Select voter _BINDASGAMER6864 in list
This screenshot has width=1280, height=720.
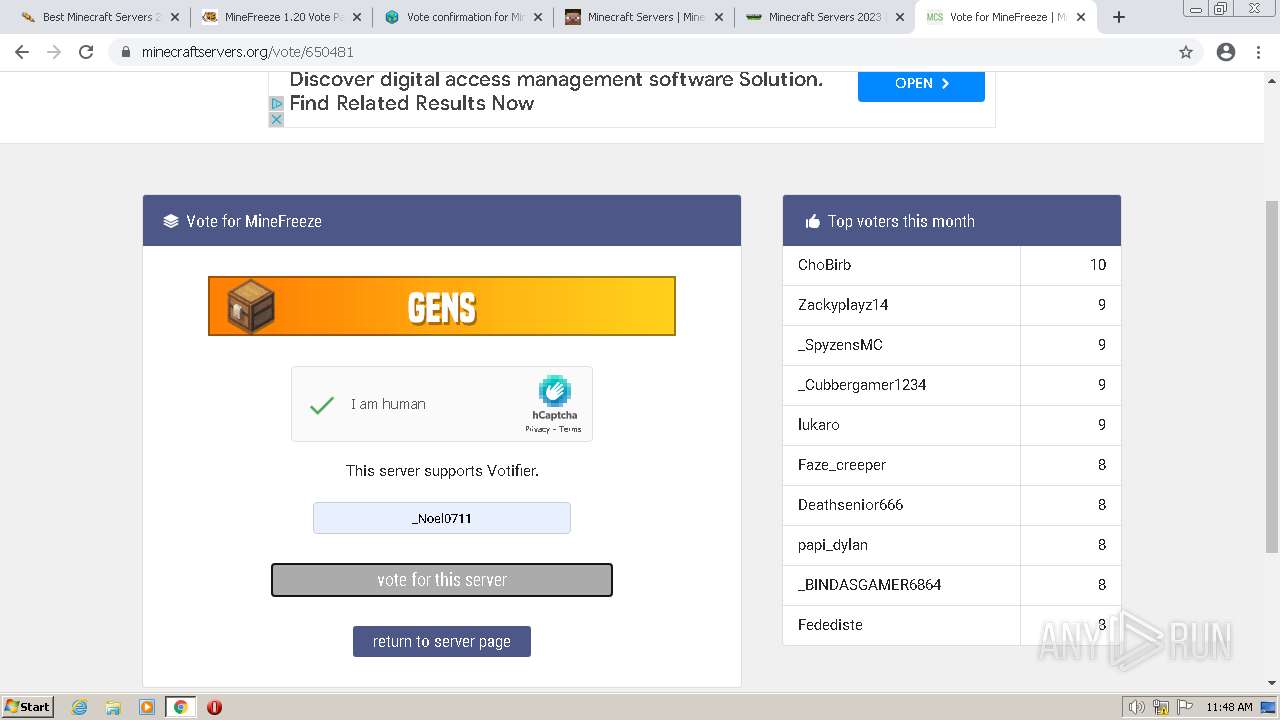[x=869, y=585]
